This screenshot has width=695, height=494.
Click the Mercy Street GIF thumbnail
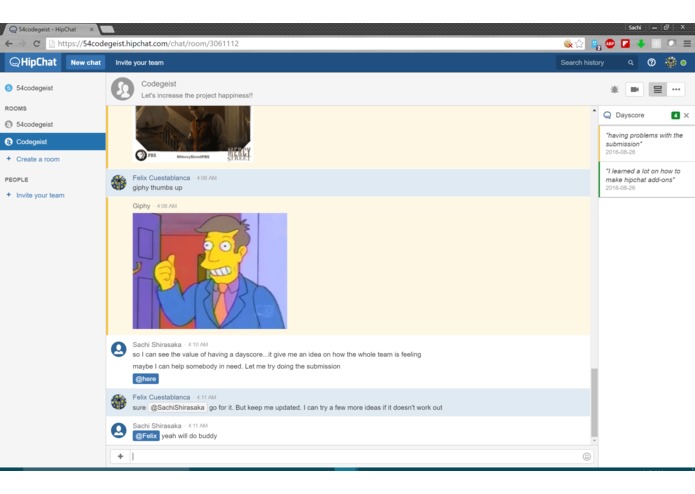192,133
